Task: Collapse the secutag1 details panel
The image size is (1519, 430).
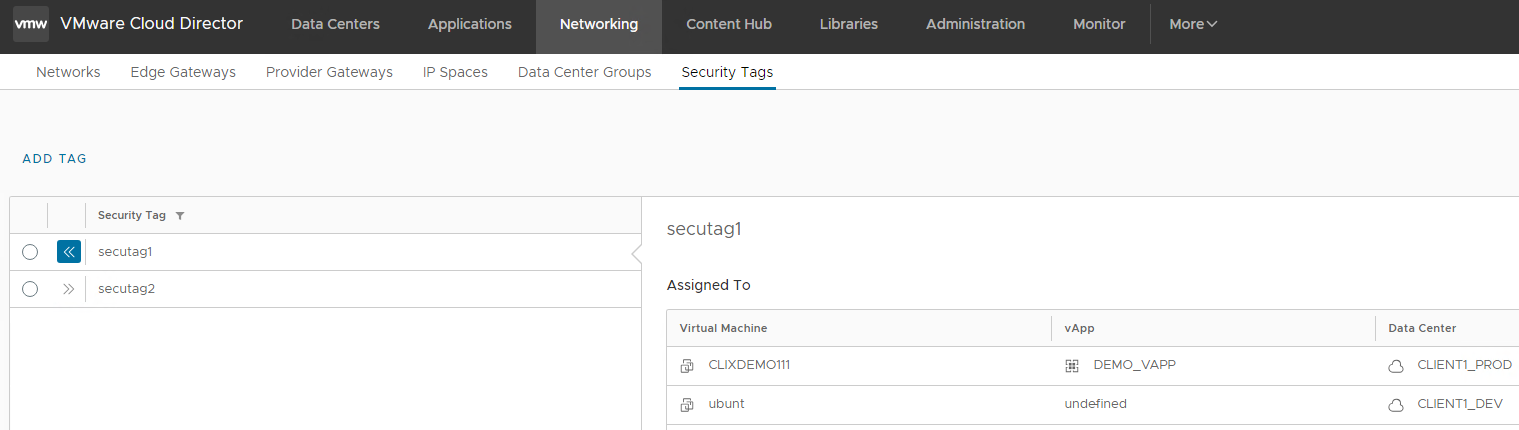Action: (69, 252)
